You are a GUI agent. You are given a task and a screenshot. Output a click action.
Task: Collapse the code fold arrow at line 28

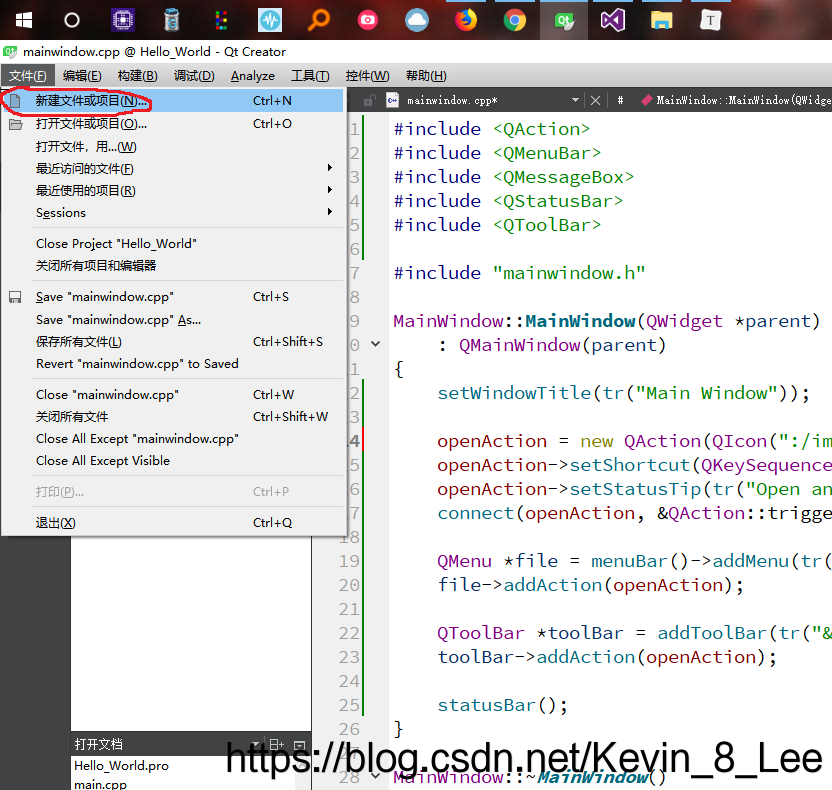[376, 776]
